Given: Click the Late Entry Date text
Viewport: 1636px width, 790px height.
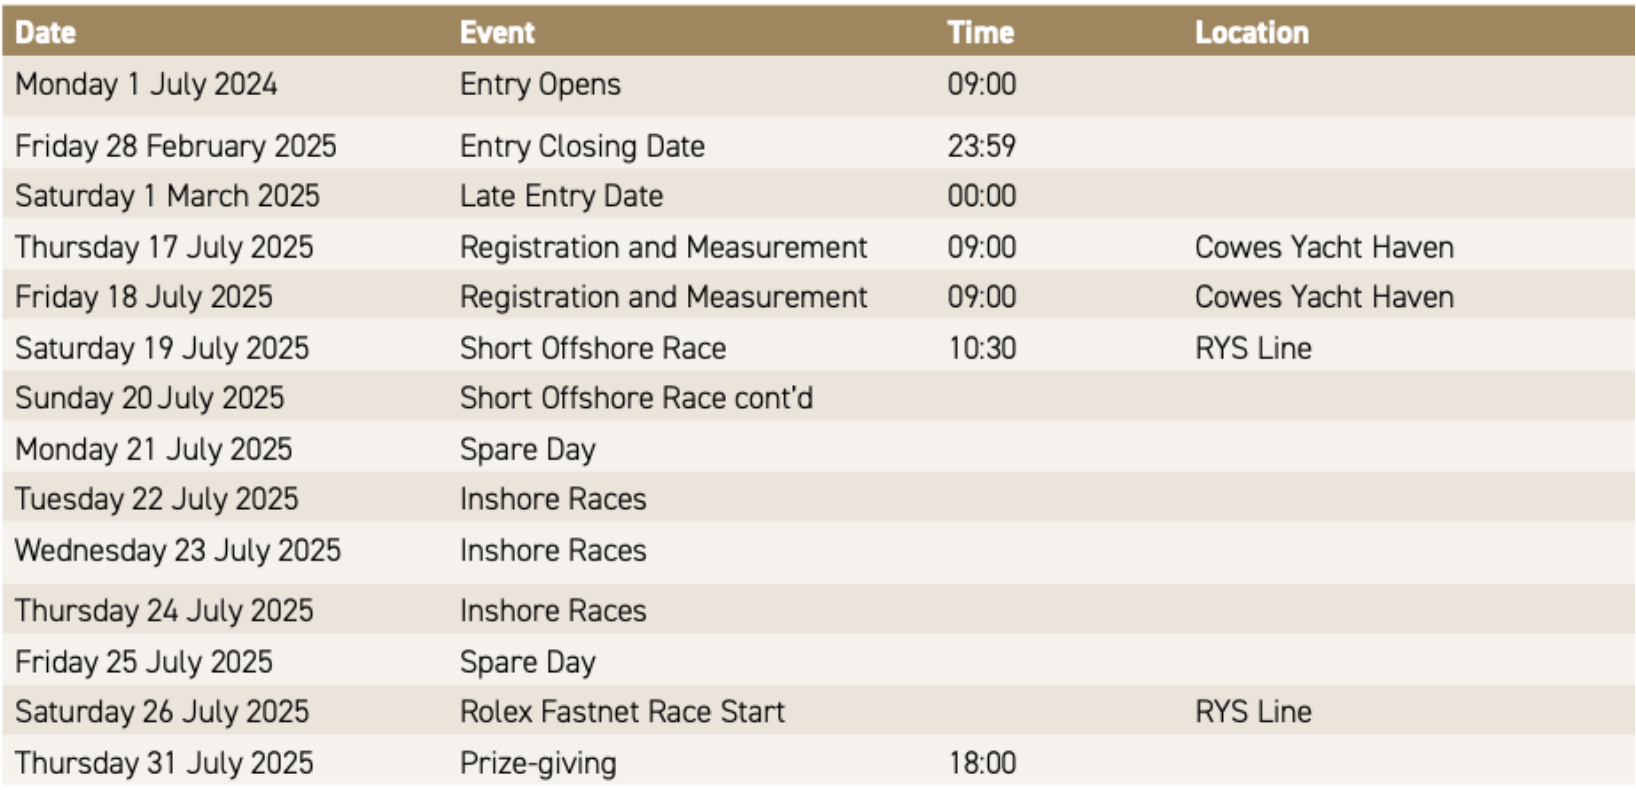Looking at the screenshot, I should pyautogui.click(x=561, y=196).
